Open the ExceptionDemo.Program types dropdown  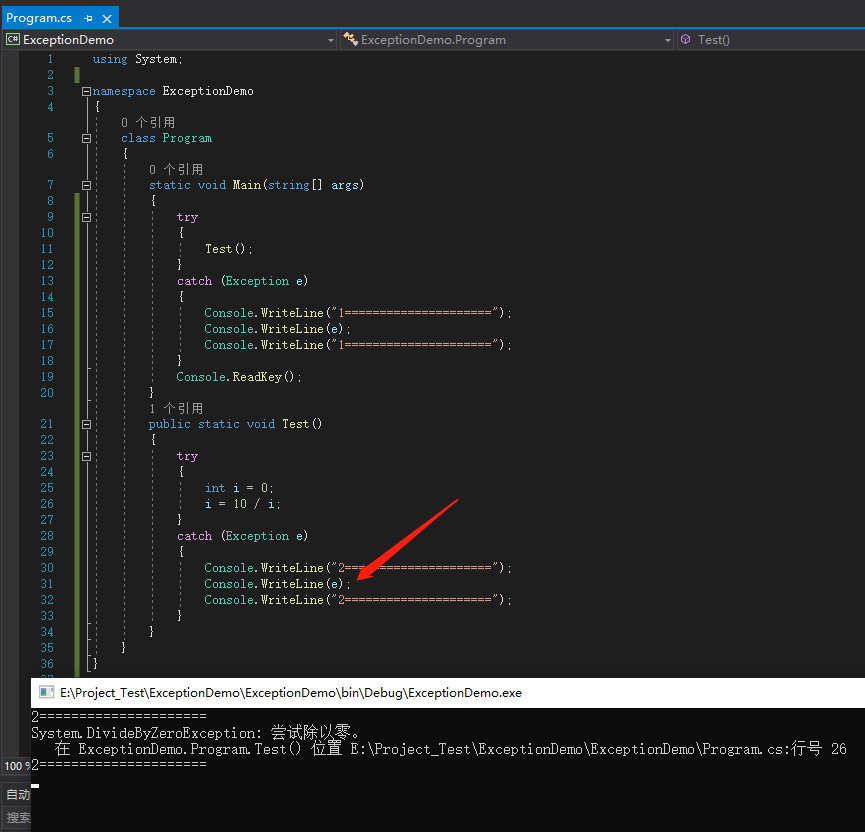point(670,40)
